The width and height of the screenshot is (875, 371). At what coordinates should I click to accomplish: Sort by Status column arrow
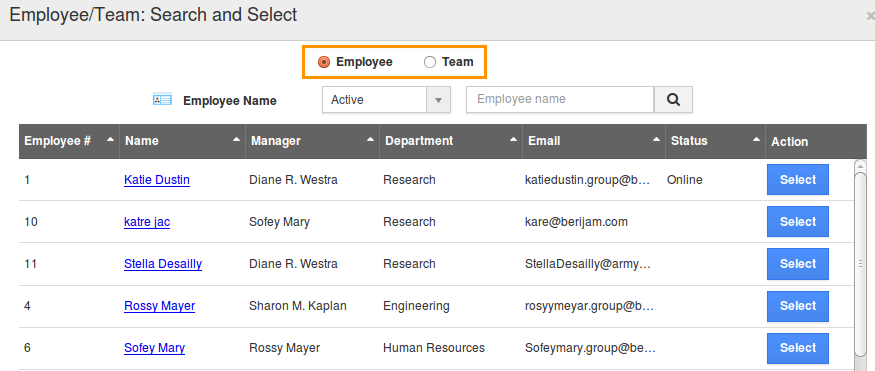click(x=756, y=139)
